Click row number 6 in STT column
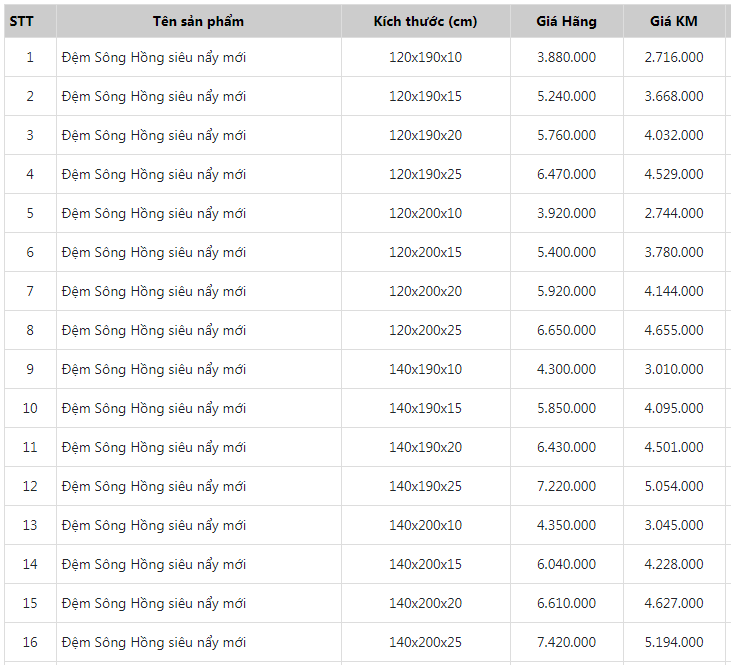 pyautogui.click(x=30, y=252)
